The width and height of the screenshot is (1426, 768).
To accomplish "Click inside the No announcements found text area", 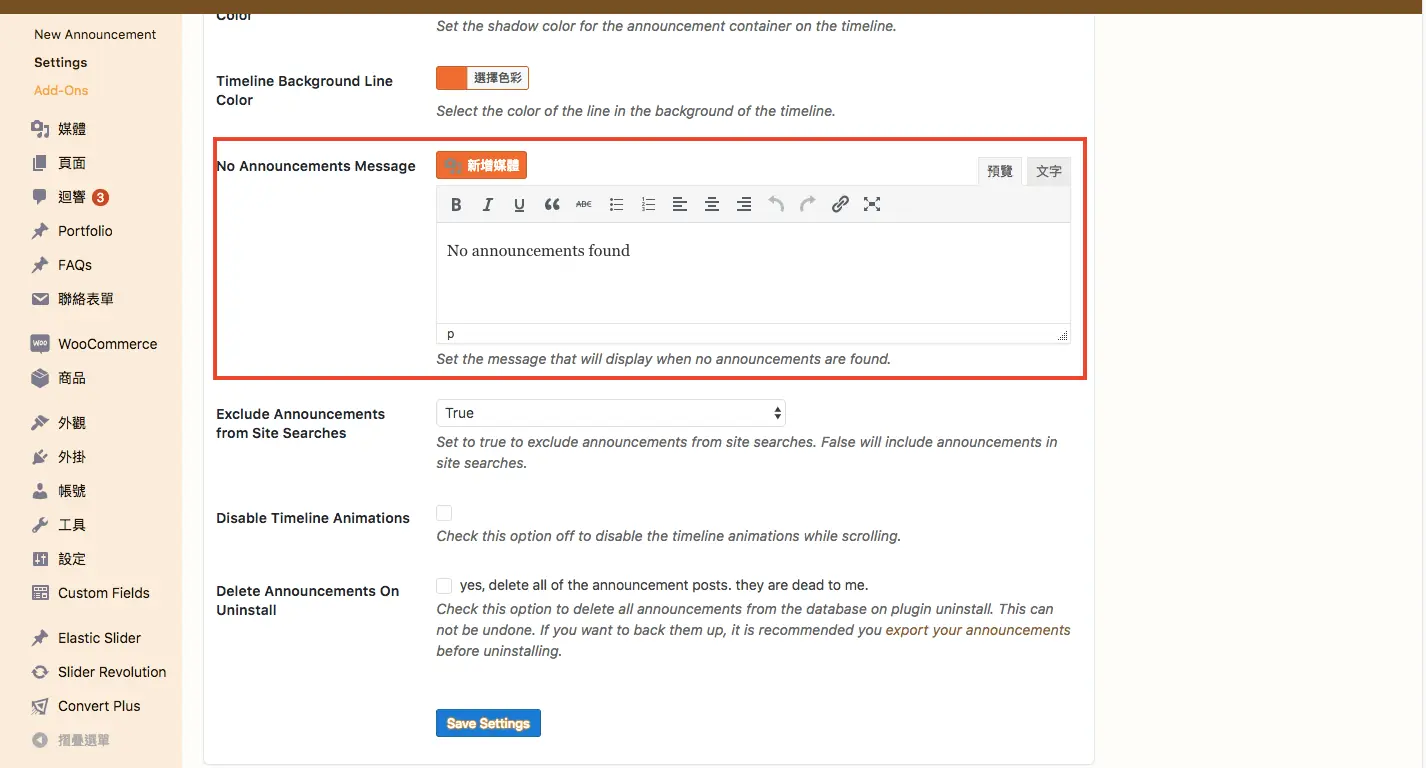I will [753, 272].
